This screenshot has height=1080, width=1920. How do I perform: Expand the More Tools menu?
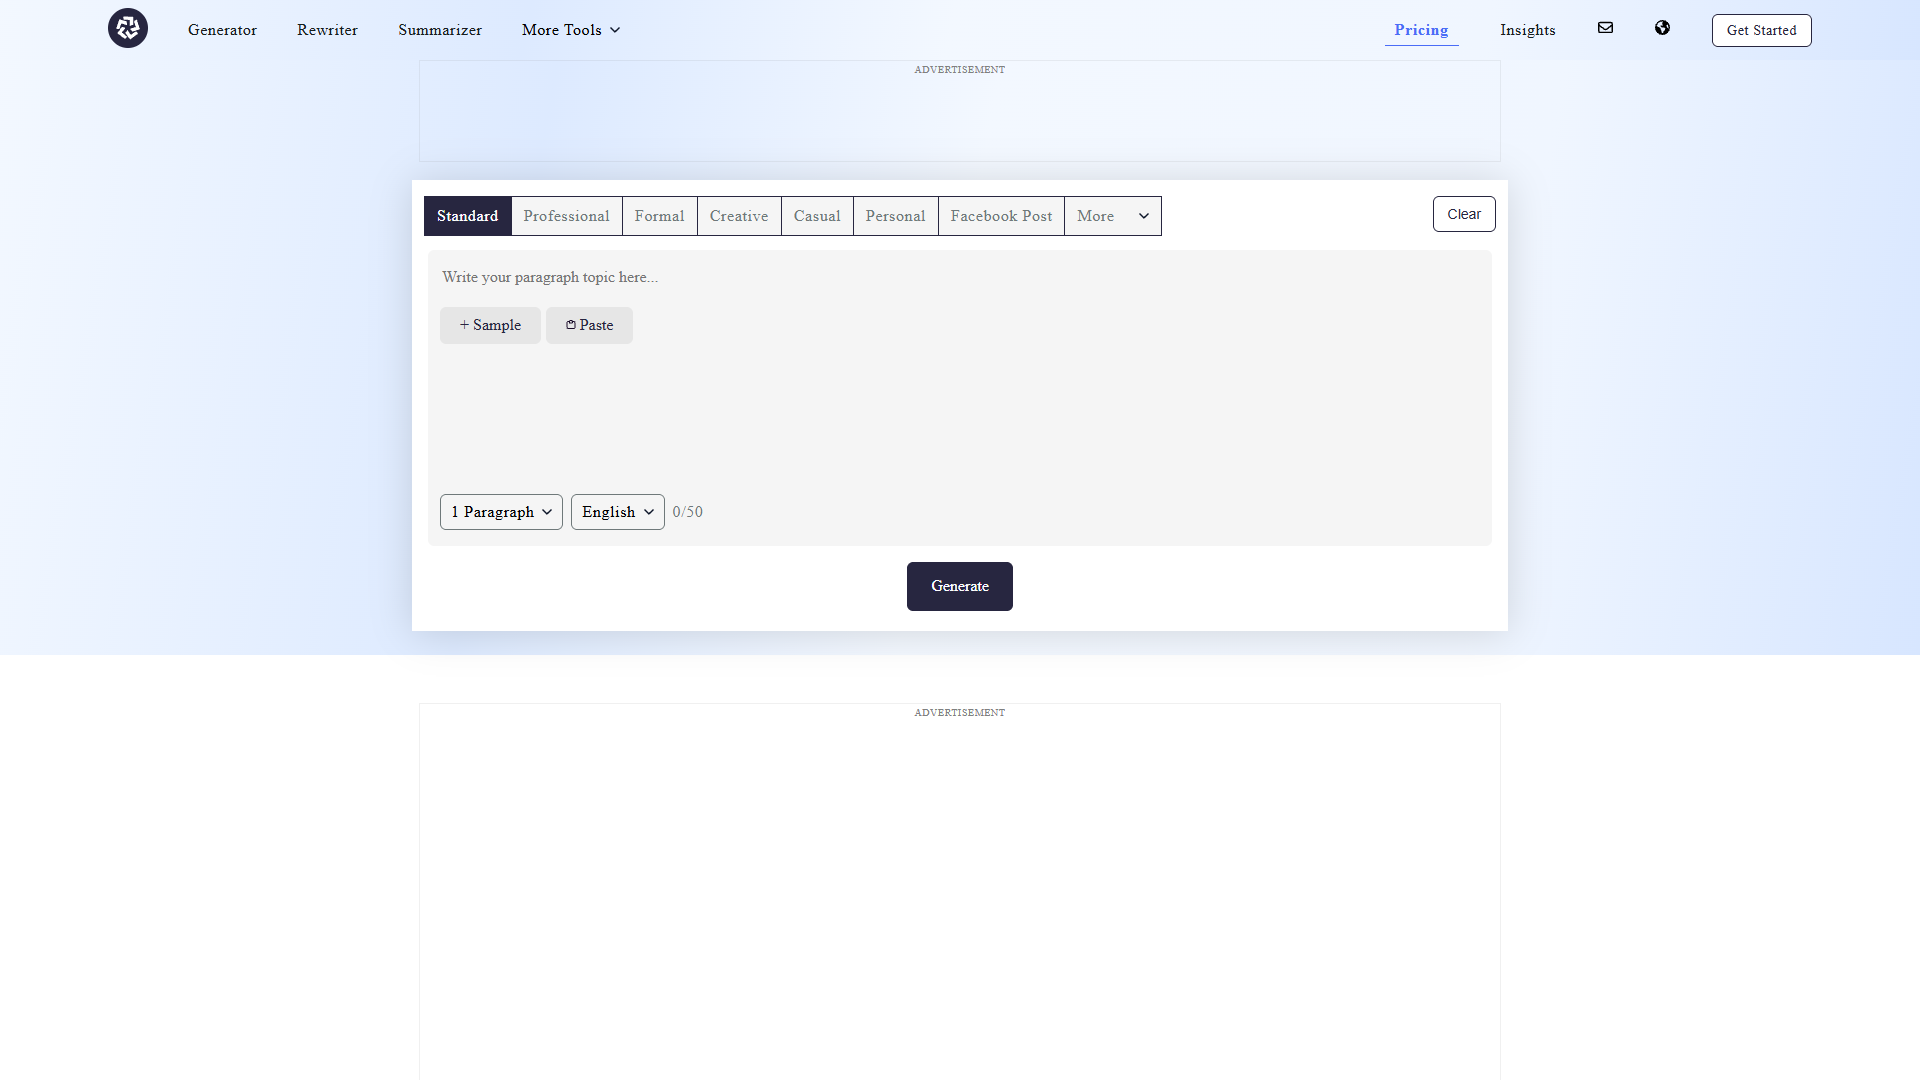[571, 30]
